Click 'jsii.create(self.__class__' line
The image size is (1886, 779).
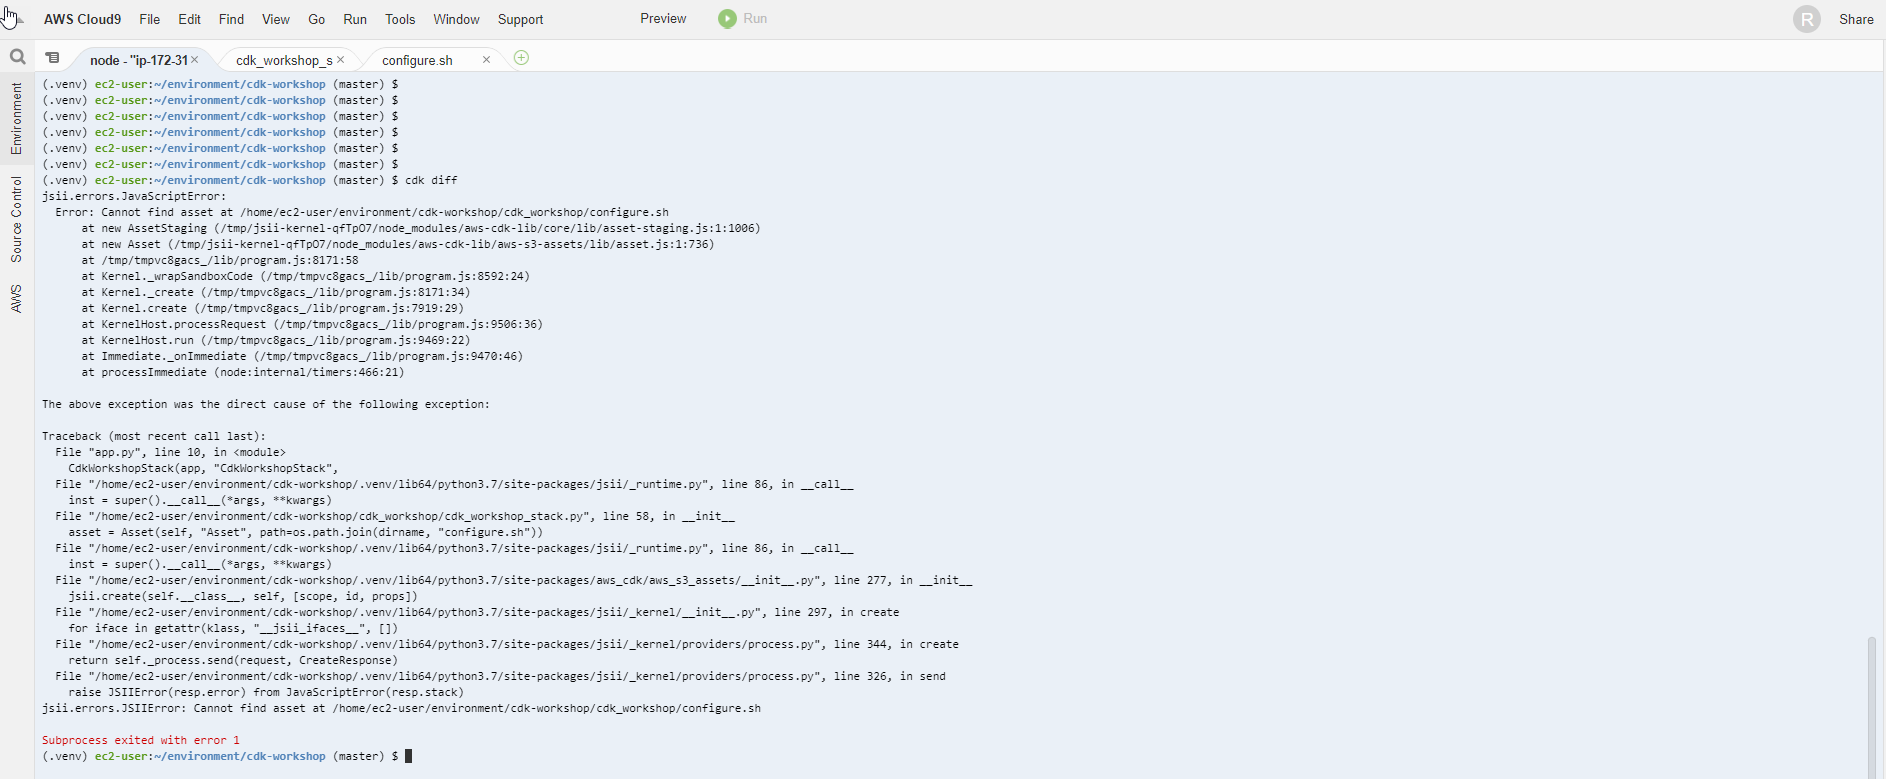243,596
